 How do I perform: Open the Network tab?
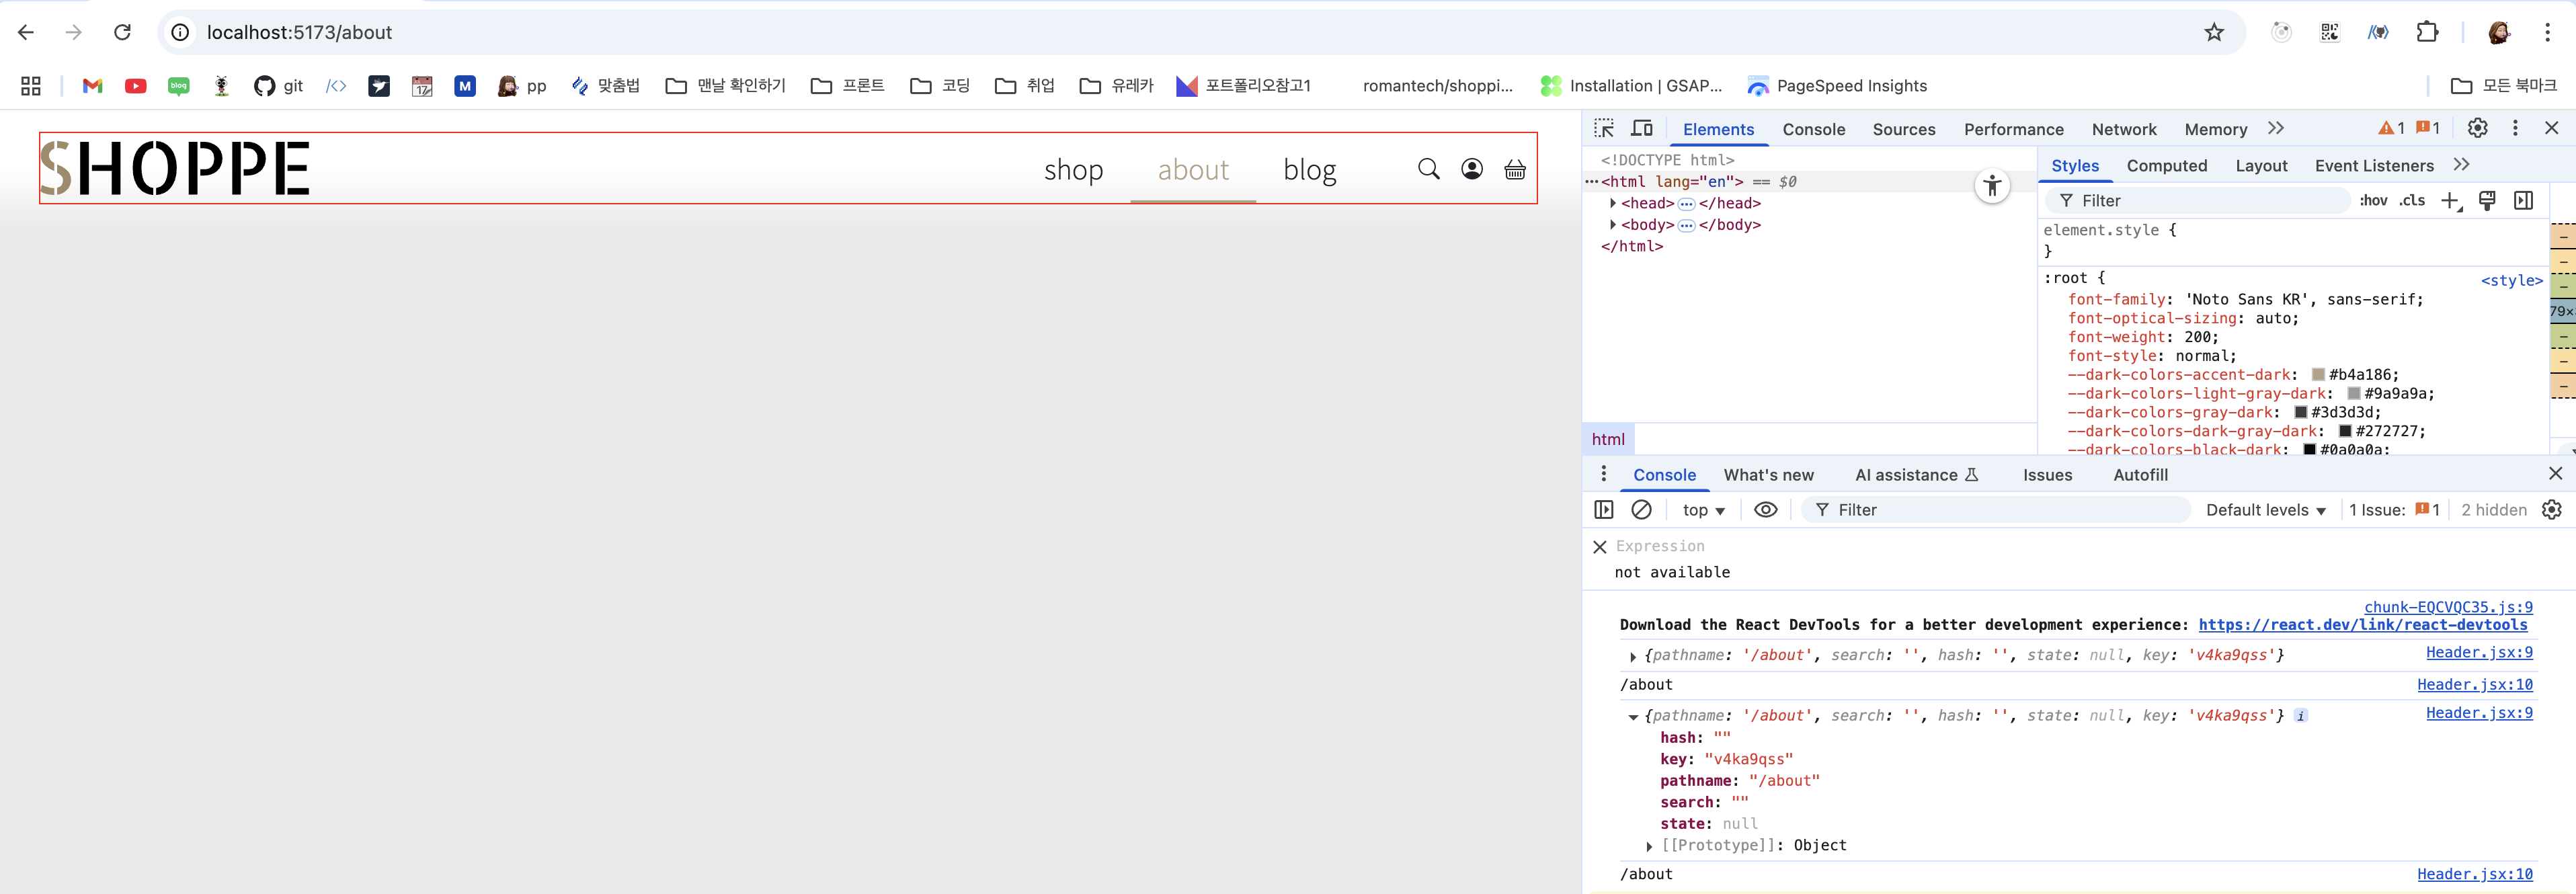point(2124,129)
